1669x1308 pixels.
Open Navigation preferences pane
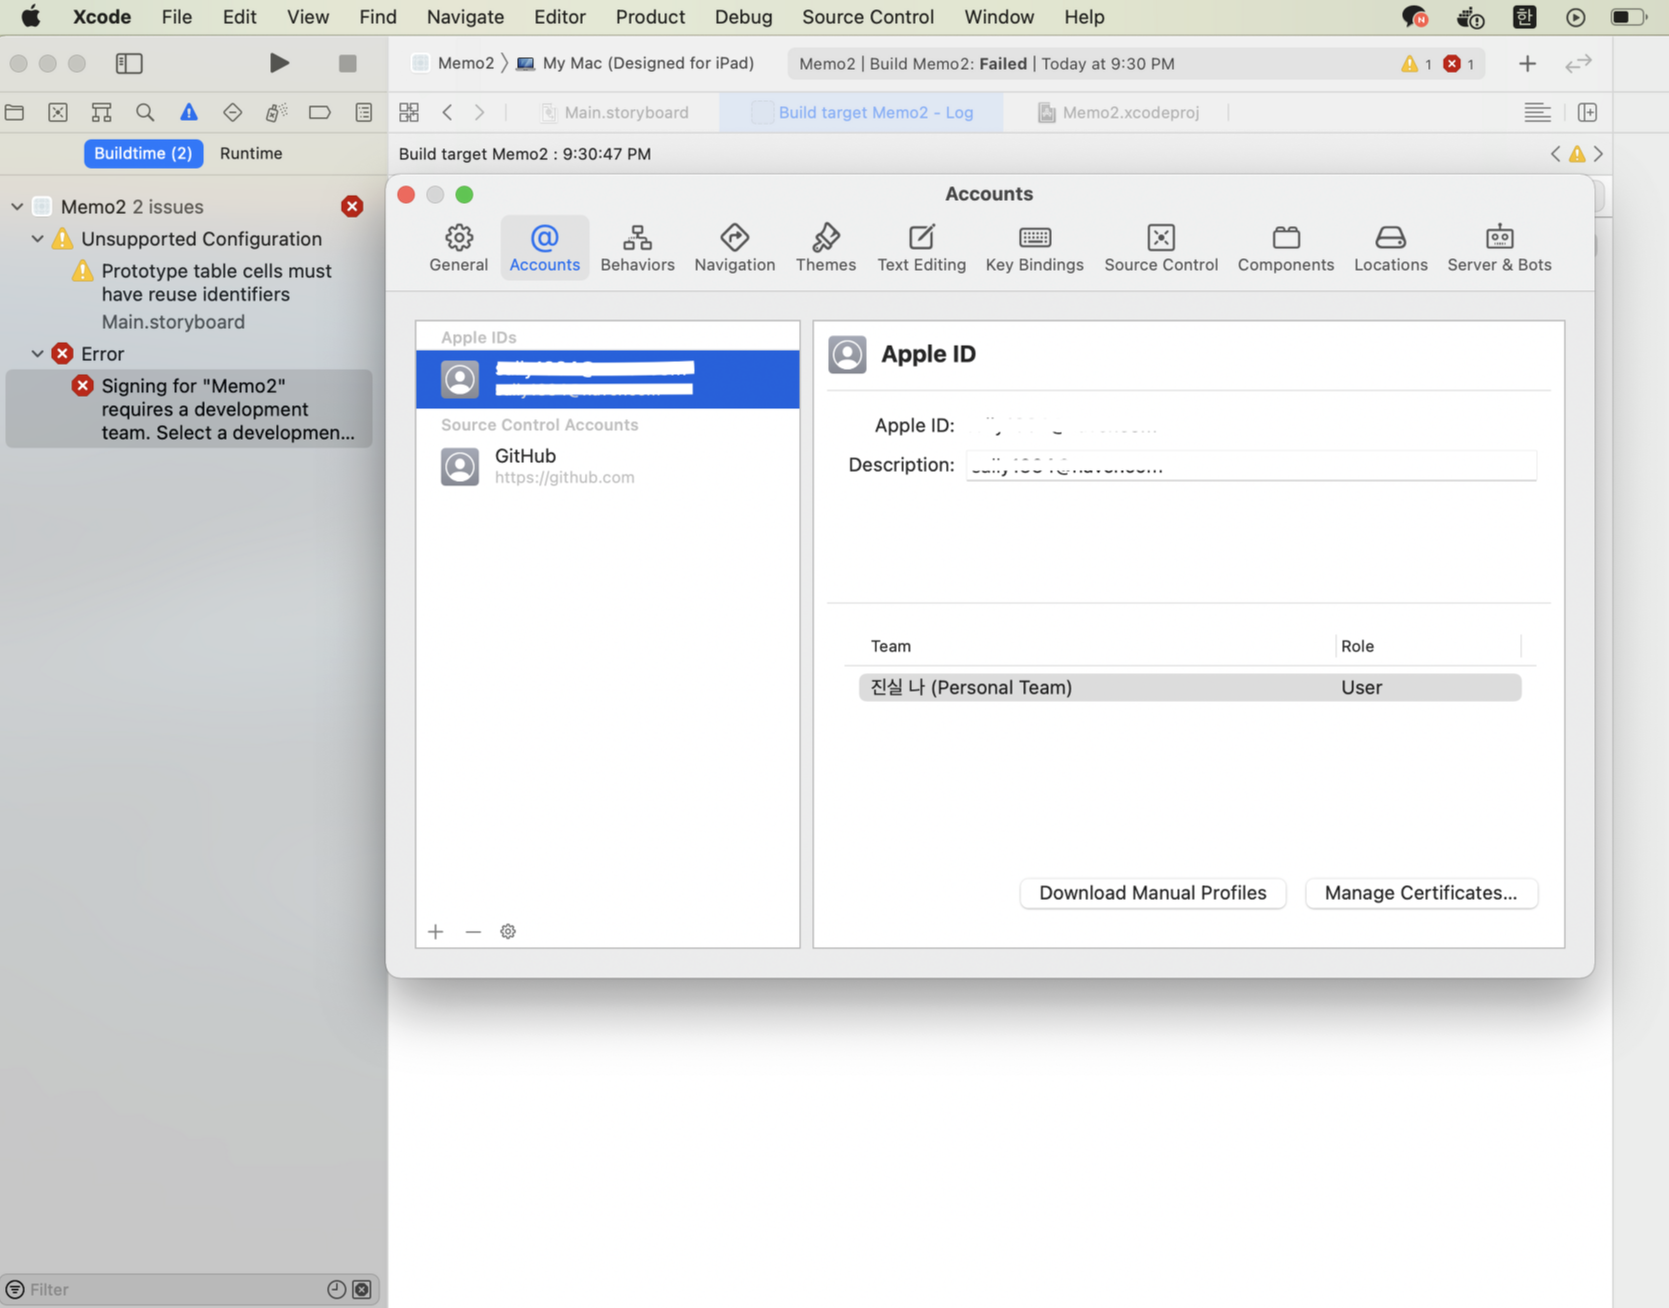tap(734, 247)
